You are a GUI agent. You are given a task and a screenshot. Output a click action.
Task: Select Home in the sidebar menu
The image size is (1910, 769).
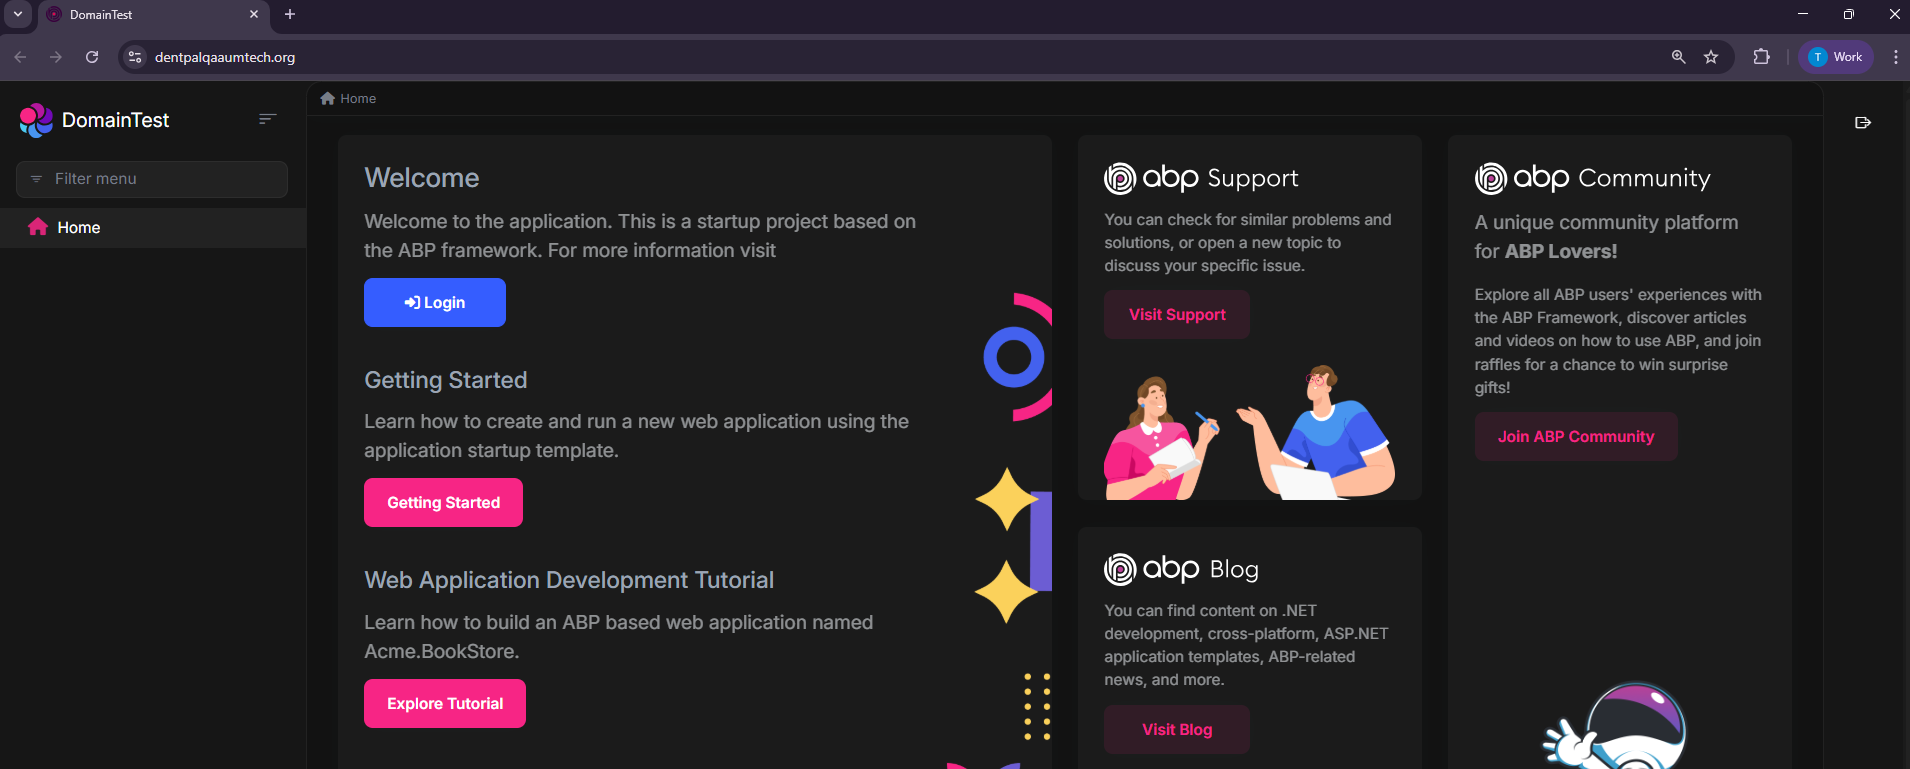pyautogui.click(x=78, y=228)
